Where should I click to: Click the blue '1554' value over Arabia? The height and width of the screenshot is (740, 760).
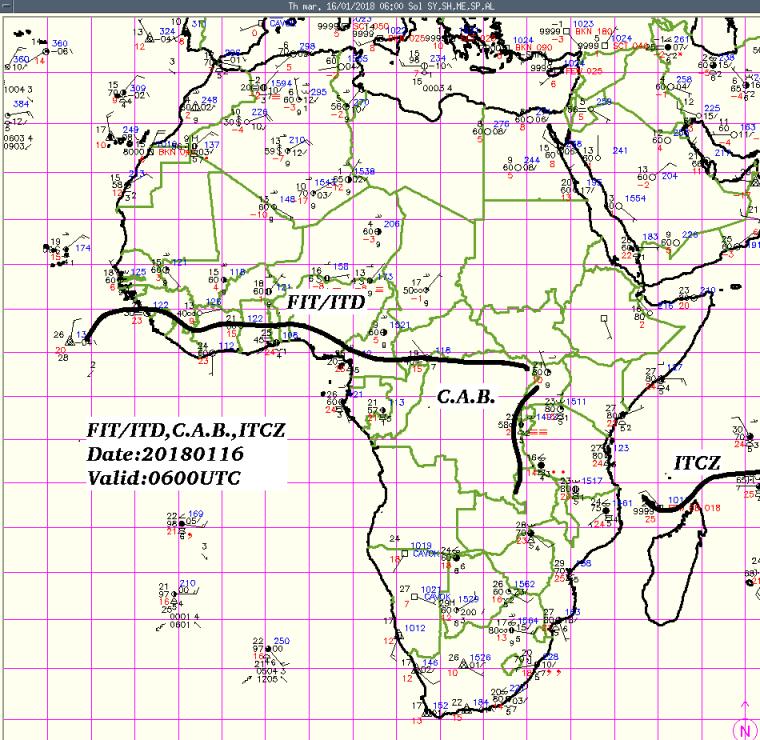[635, 198]
